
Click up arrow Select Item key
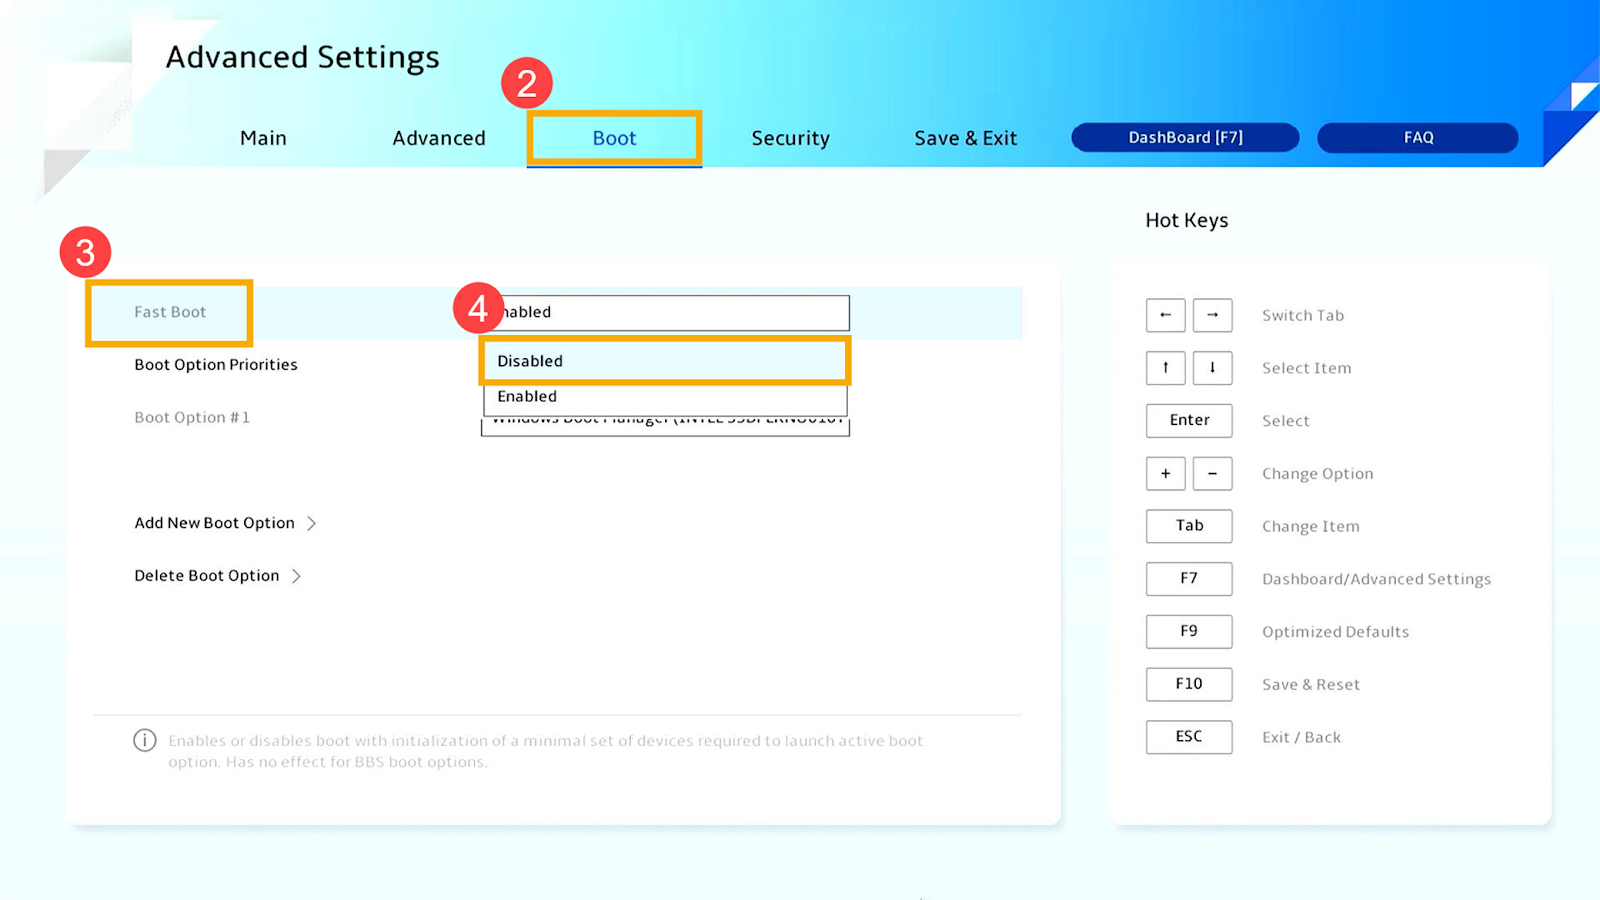coord(1166,368)
